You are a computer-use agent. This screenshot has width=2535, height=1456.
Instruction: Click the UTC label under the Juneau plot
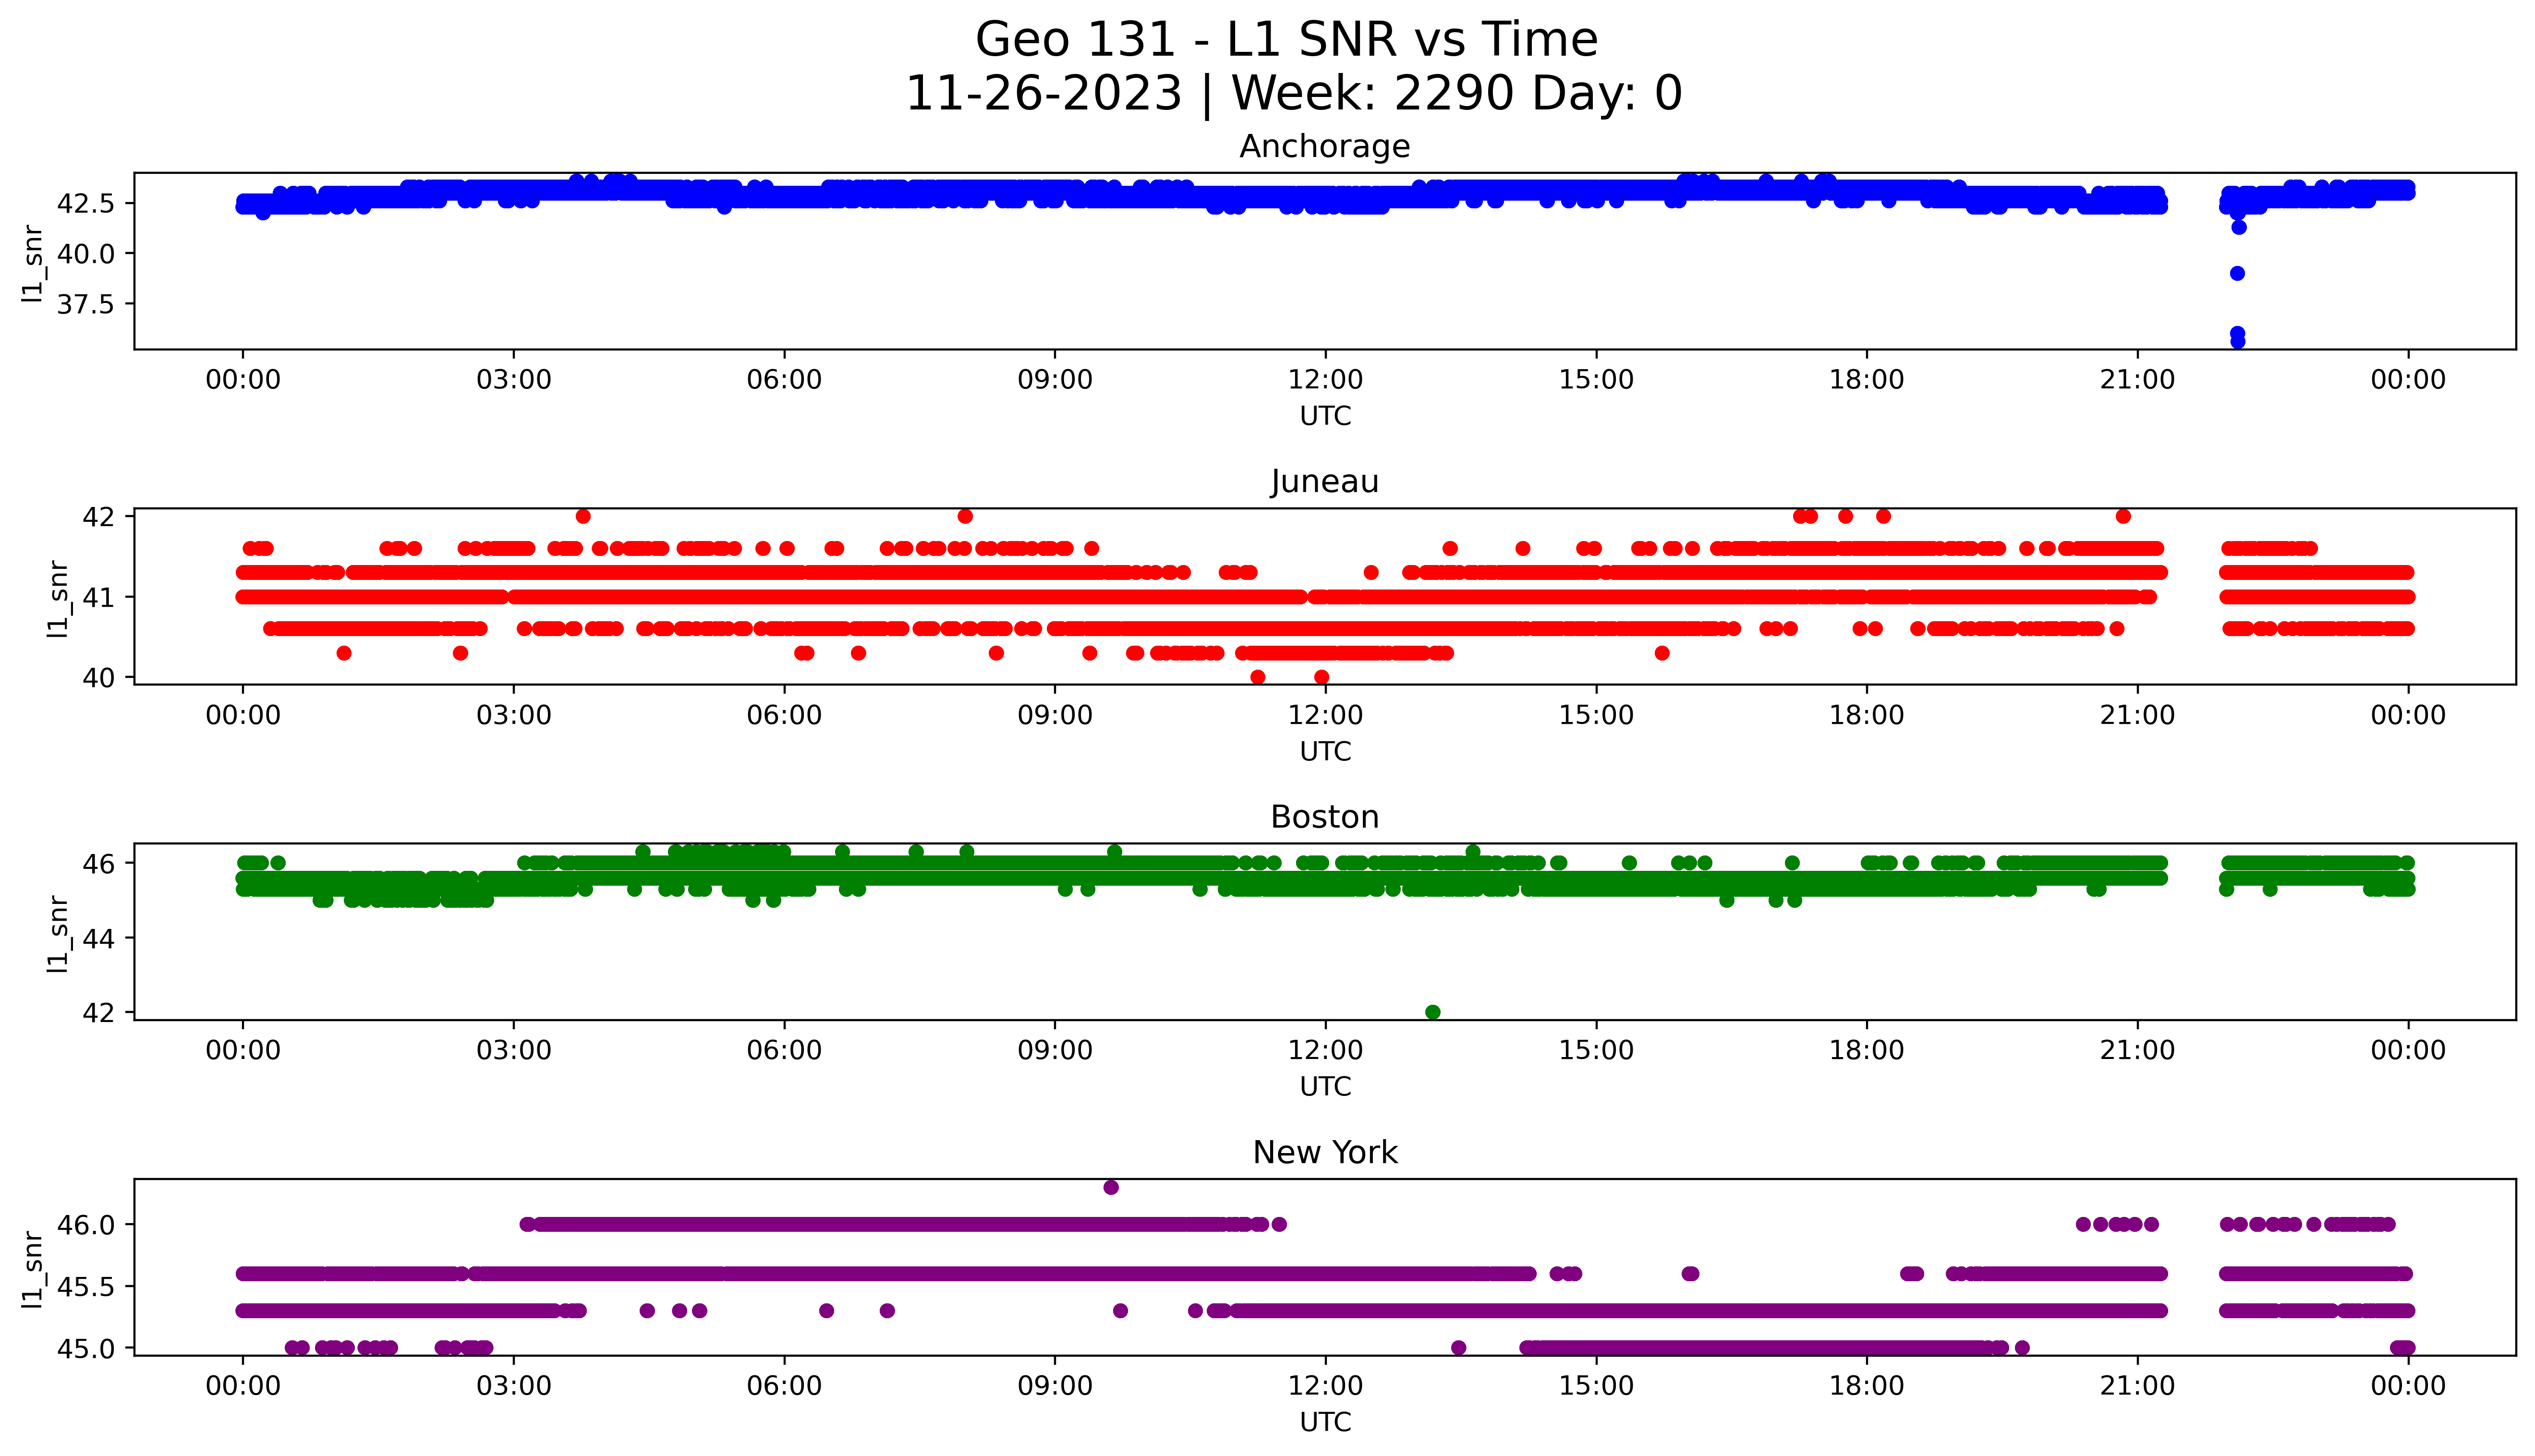(x=1325, y=751)
